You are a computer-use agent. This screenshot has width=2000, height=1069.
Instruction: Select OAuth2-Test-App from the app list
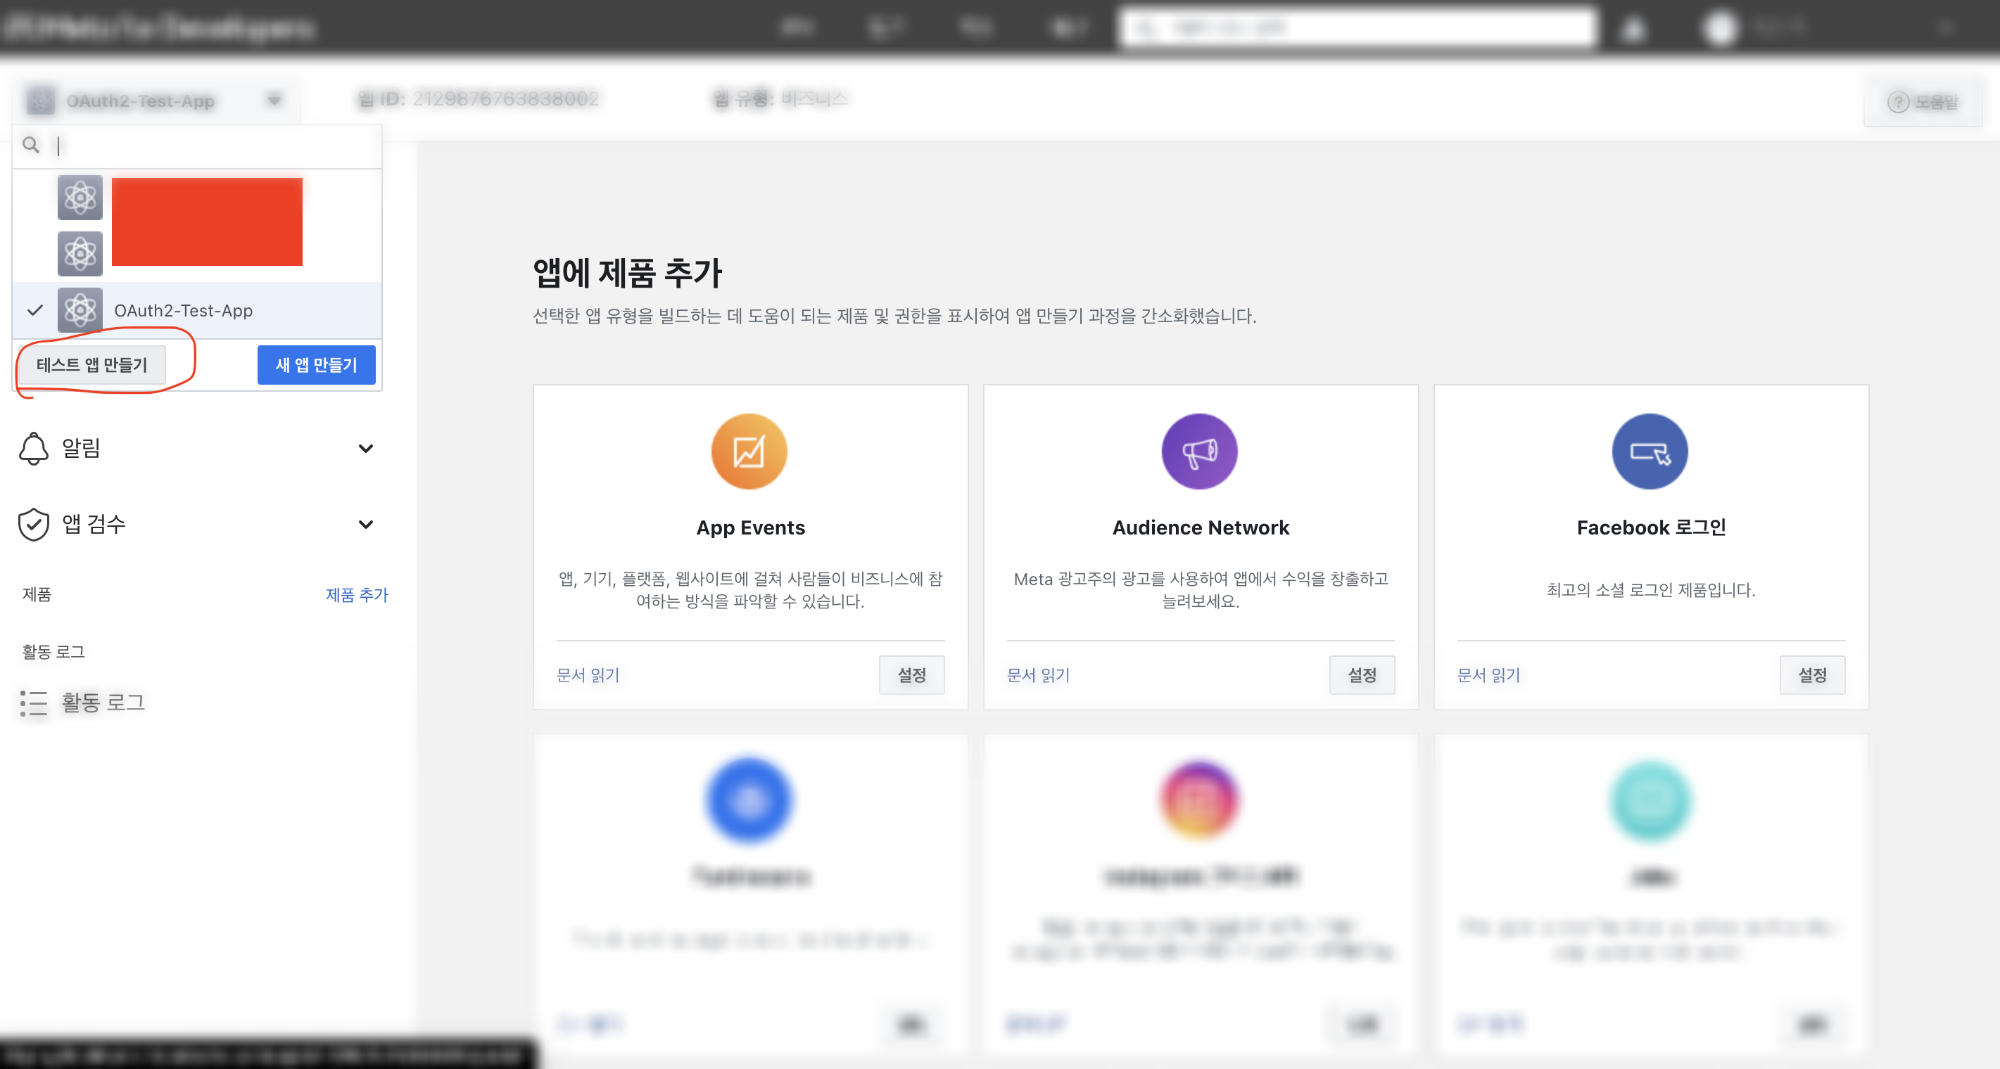pyautogui.click(x=197, y=310)
